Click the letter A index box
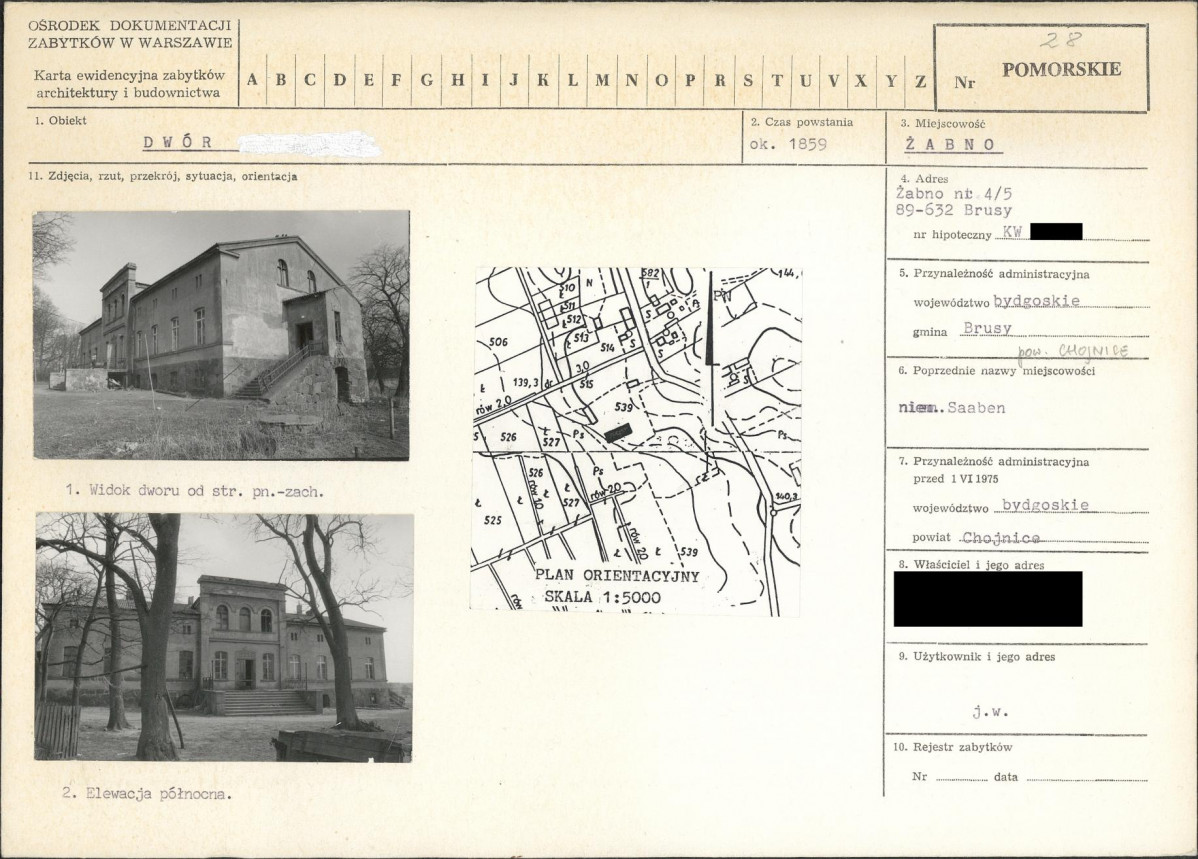 click(x=252, y=80)
